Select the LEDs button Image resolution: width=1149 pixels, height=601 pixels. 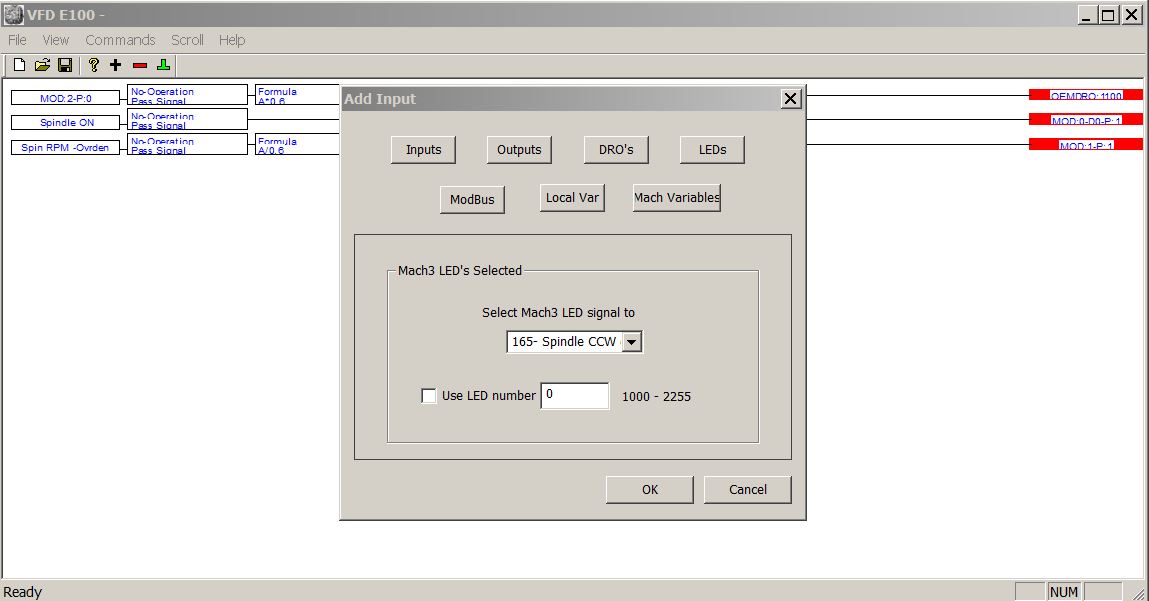click(x=712, y=150)
